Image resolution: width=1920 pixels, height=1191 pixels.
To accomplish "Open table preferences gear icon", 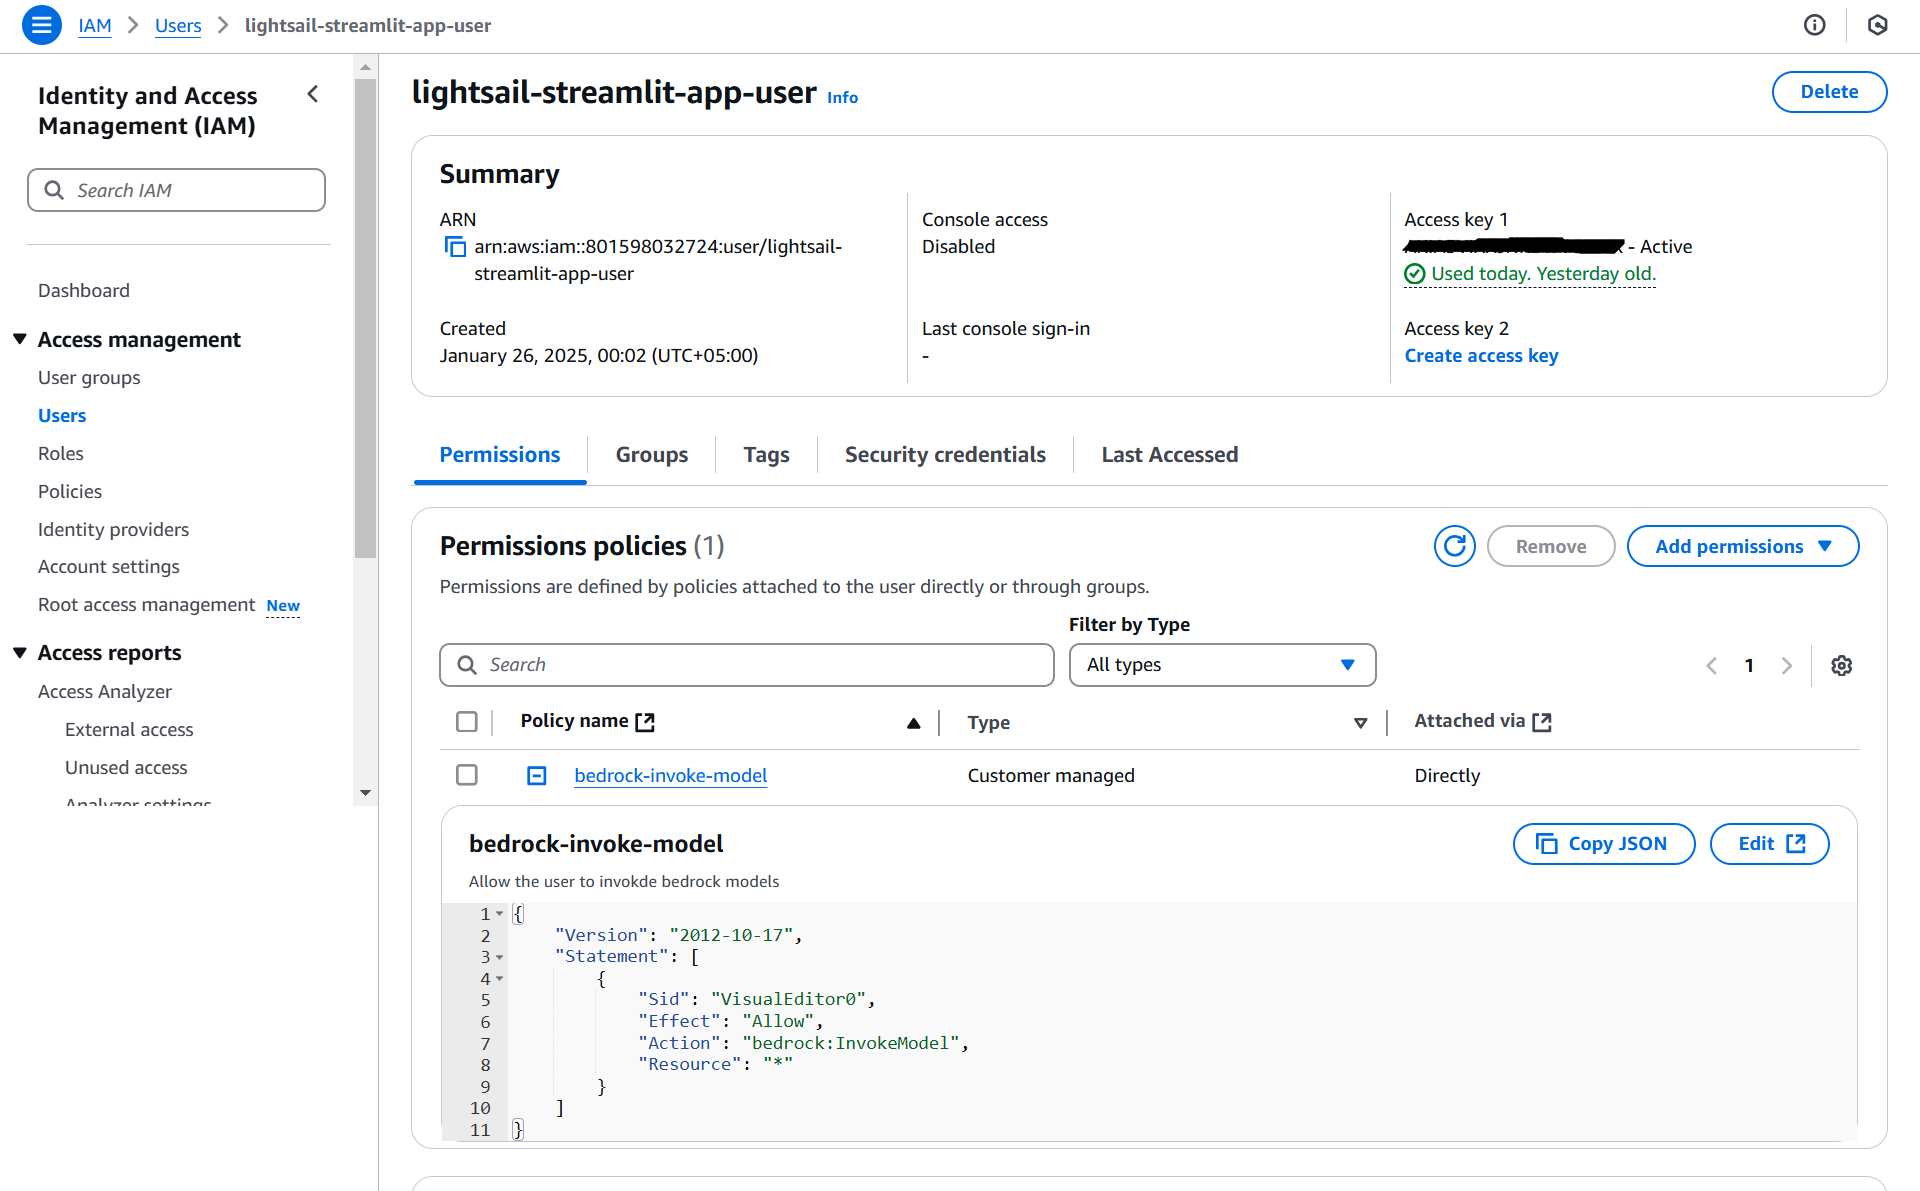I will pos(1841,665).
